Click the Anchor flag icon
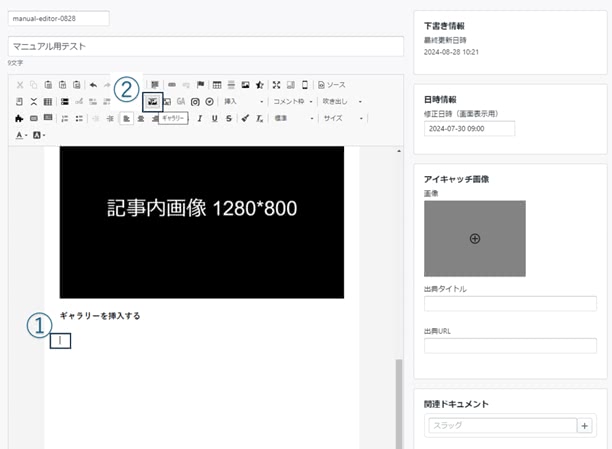 point(201,85)
